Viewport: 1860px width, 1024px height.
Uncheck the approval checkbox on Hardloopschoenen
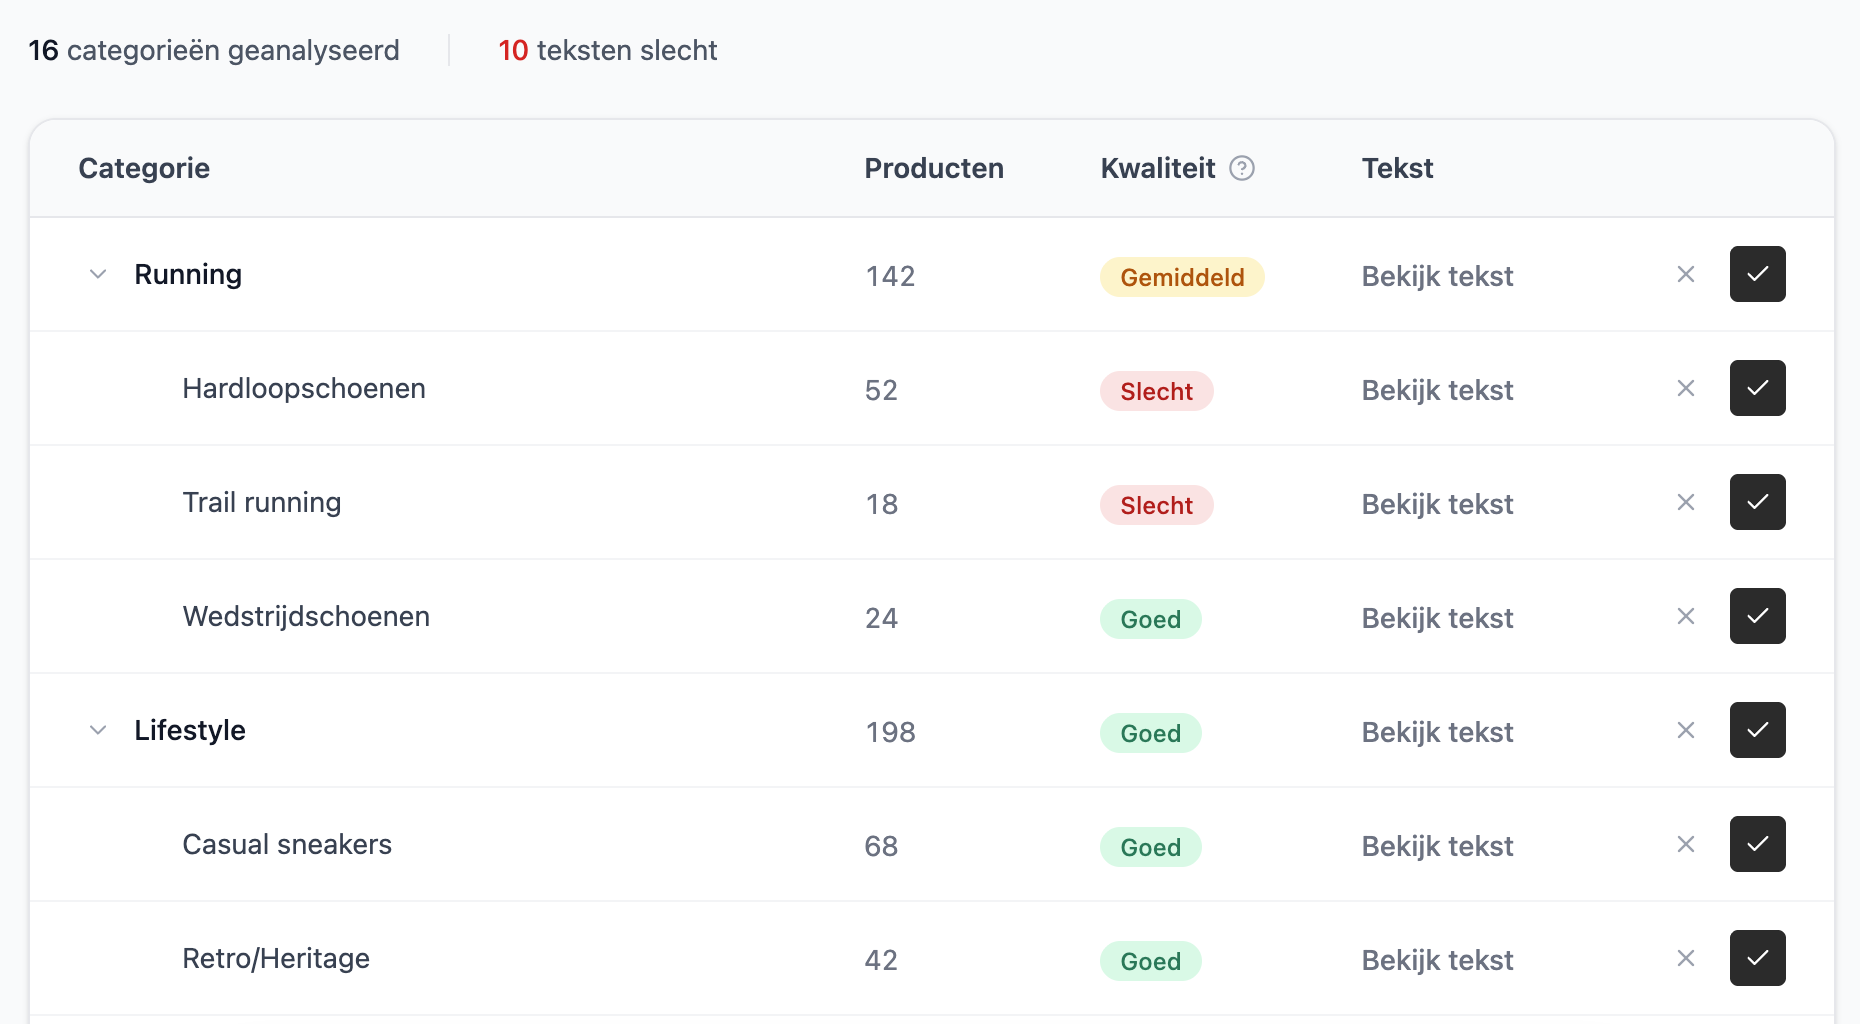pyautogui.click(x=1757, y=388)
